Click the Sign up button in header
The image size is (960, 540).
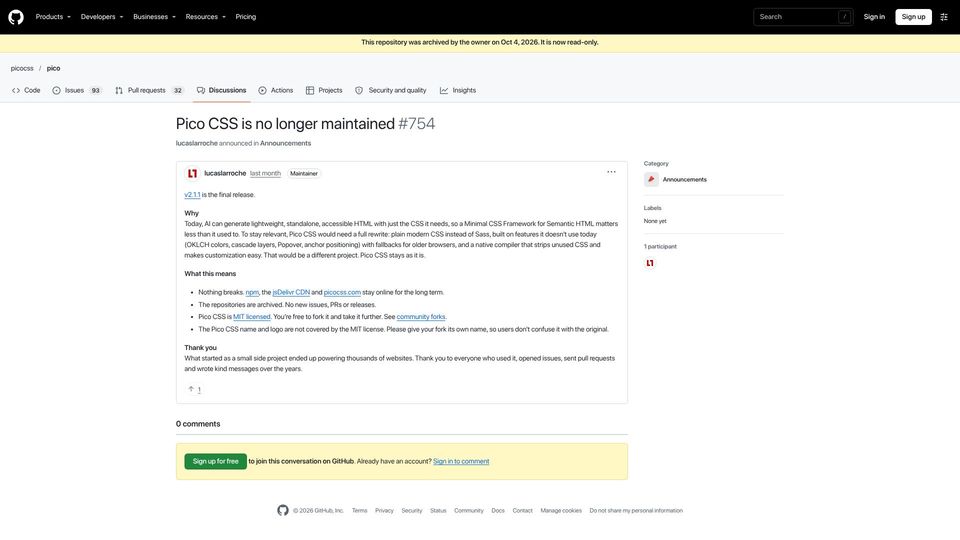pyautogui.click(x=913, y=17)
